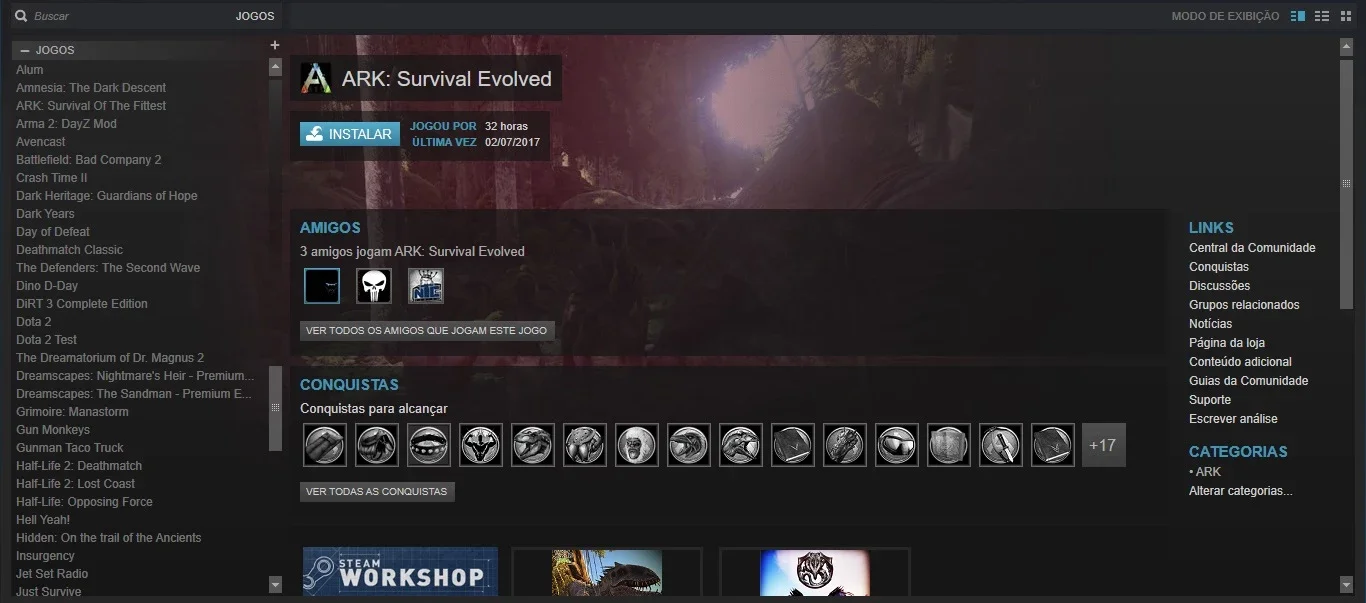
Task: Open the dark friend avatar
Action: coord(322,286)
